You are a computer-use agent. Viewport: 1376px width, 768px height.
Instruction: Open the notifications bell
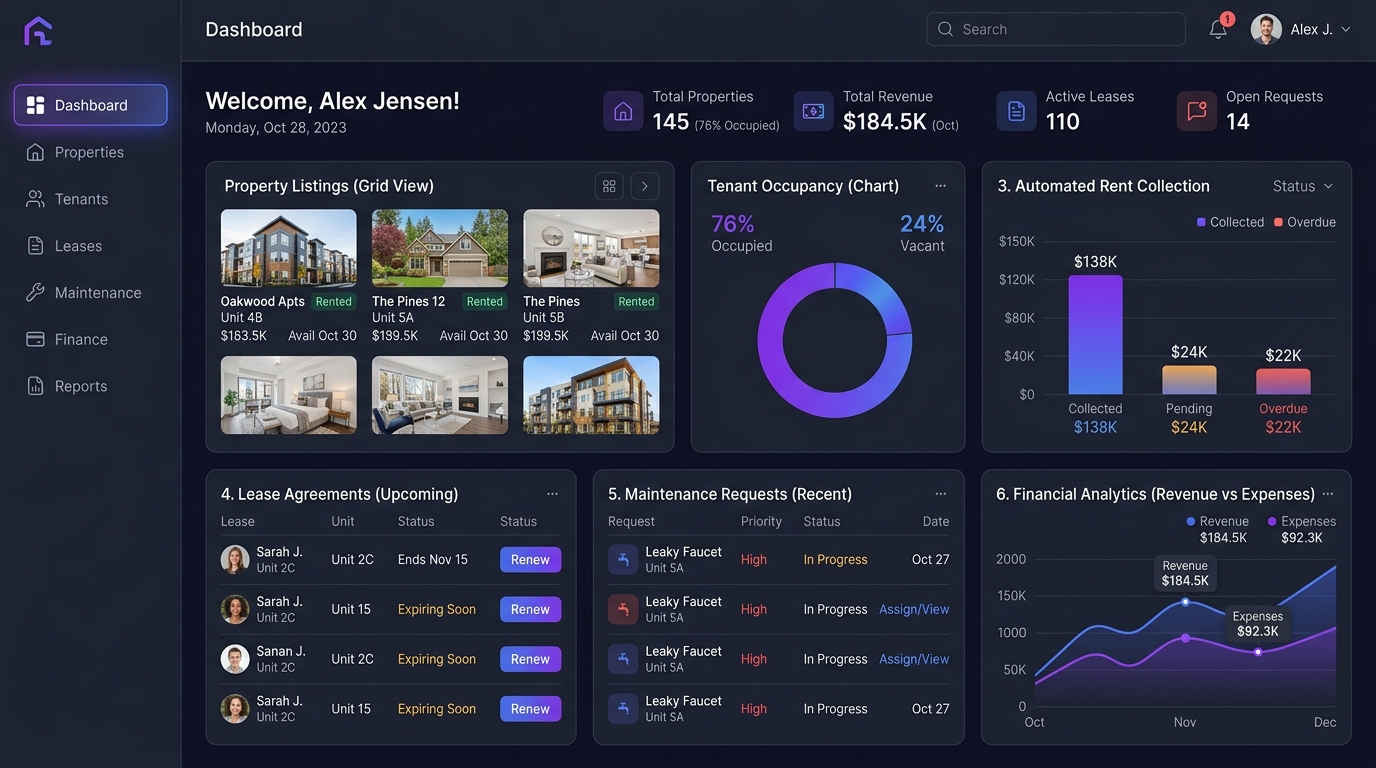(x=1218, y=29)
